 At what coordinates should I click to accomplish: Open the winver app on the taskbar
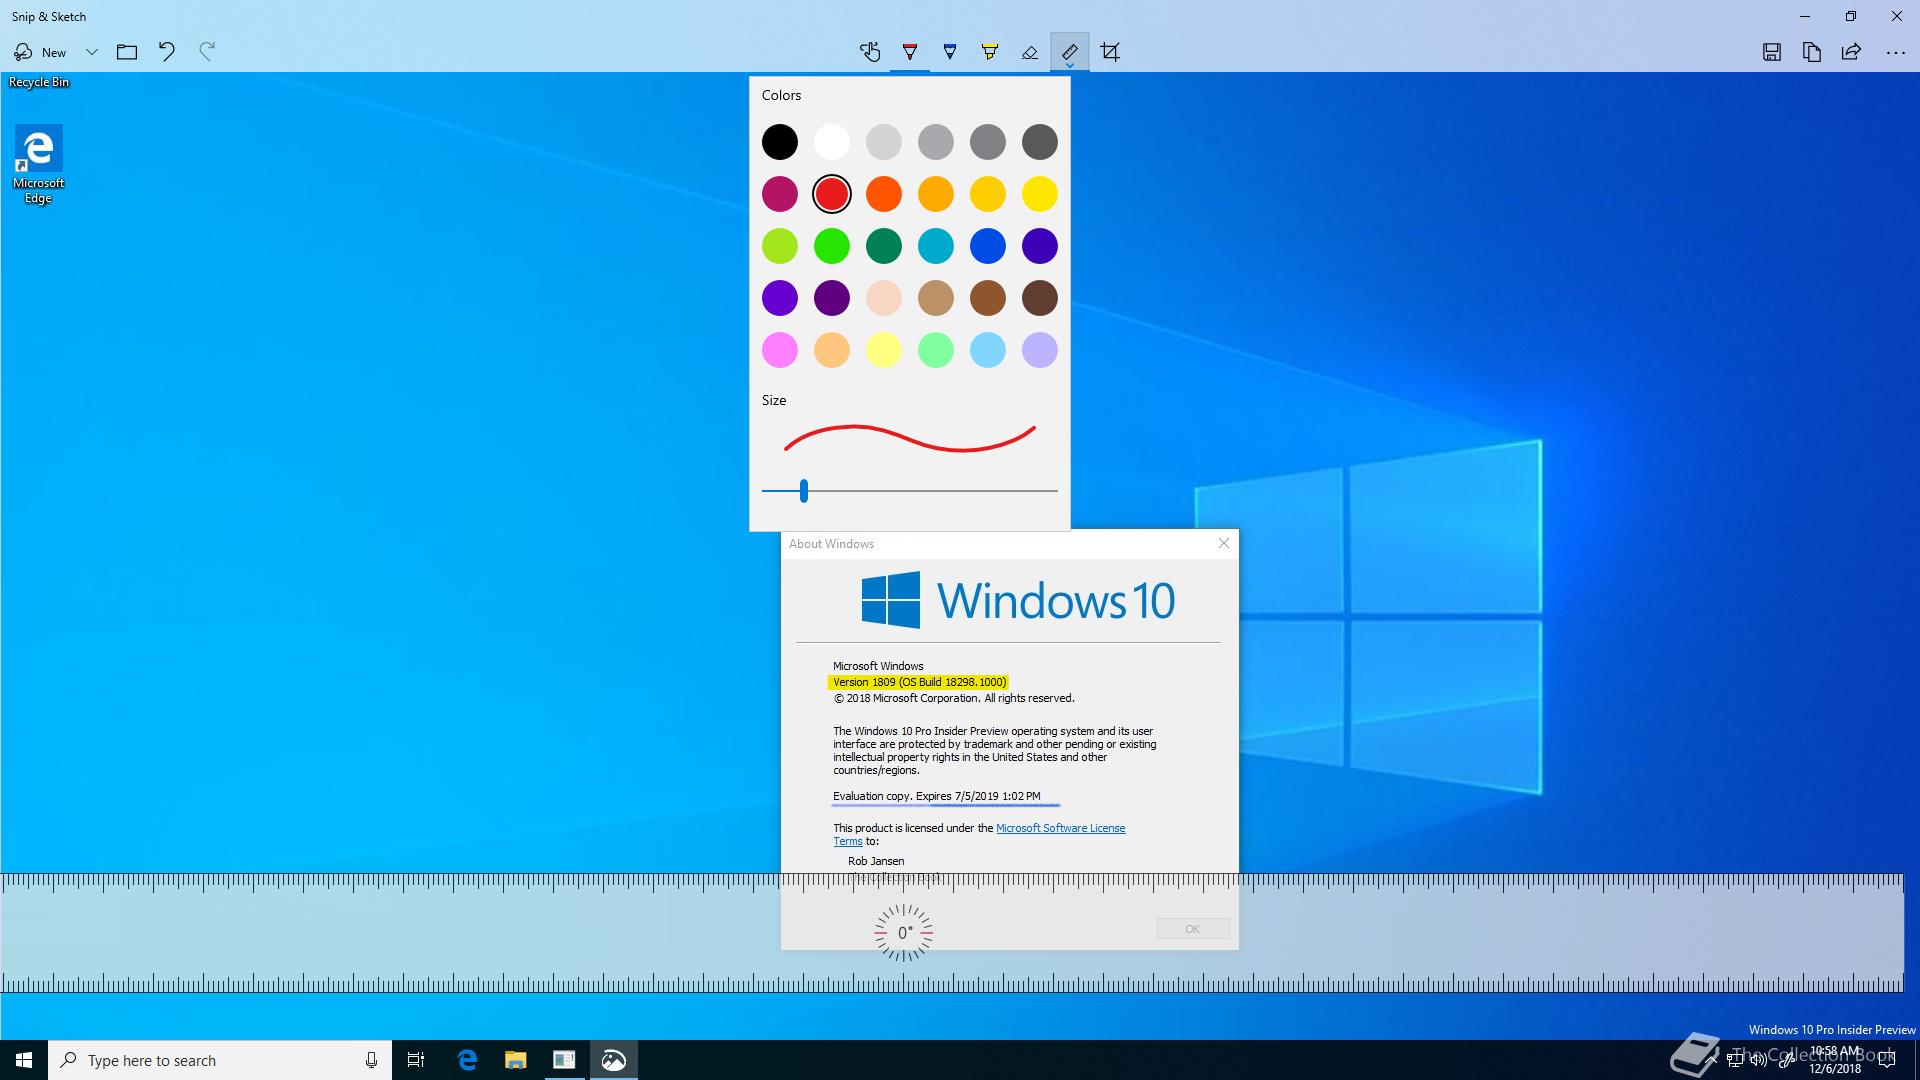pyautogui.click(x=564, y=1060)
